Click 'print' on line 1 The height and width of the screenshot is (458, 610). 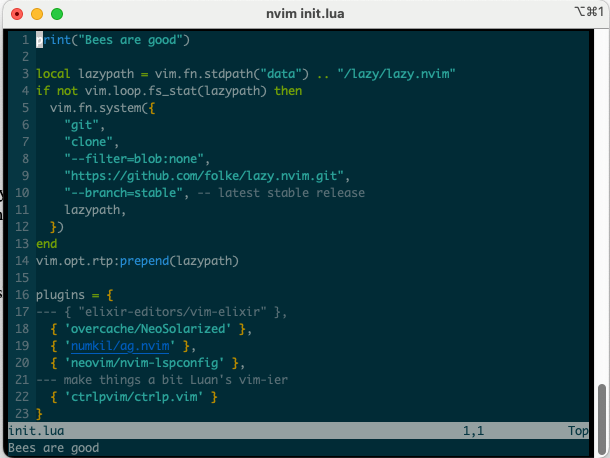pyautogui.click(x=53, y=40)
